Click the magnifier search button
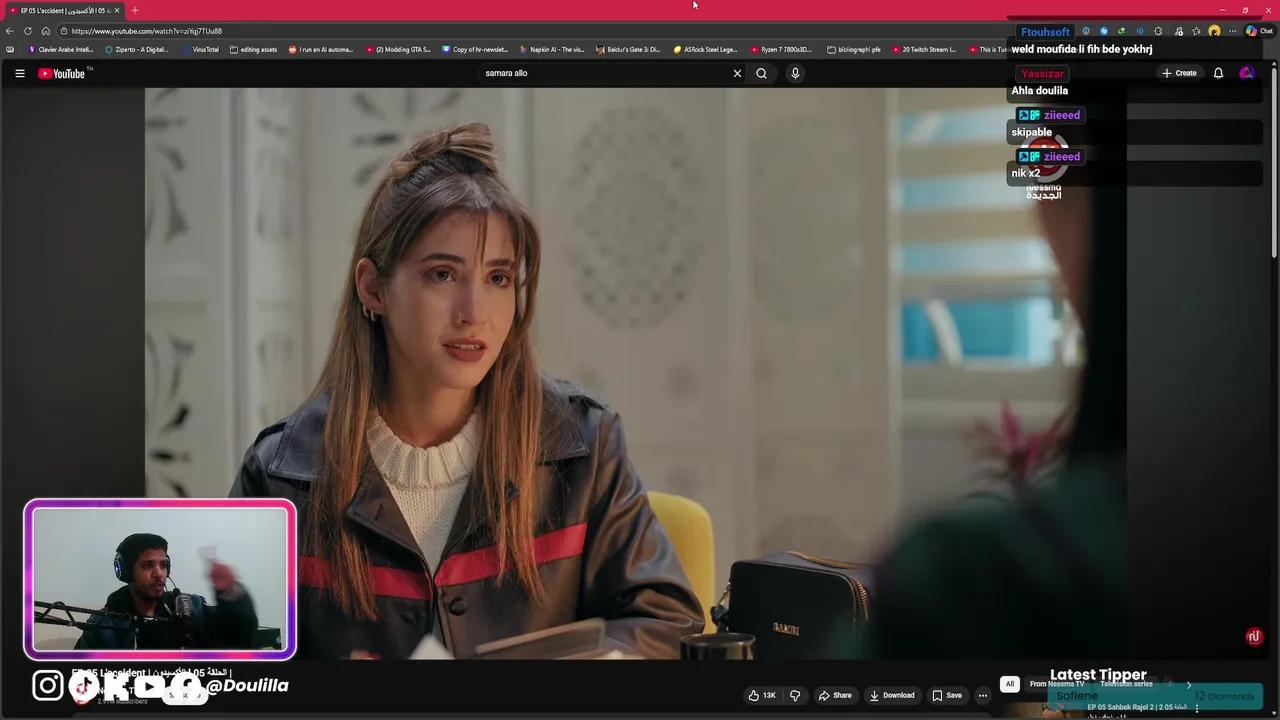The width and height of the screenshot is (1280, 720). click(x=761, y=73)
